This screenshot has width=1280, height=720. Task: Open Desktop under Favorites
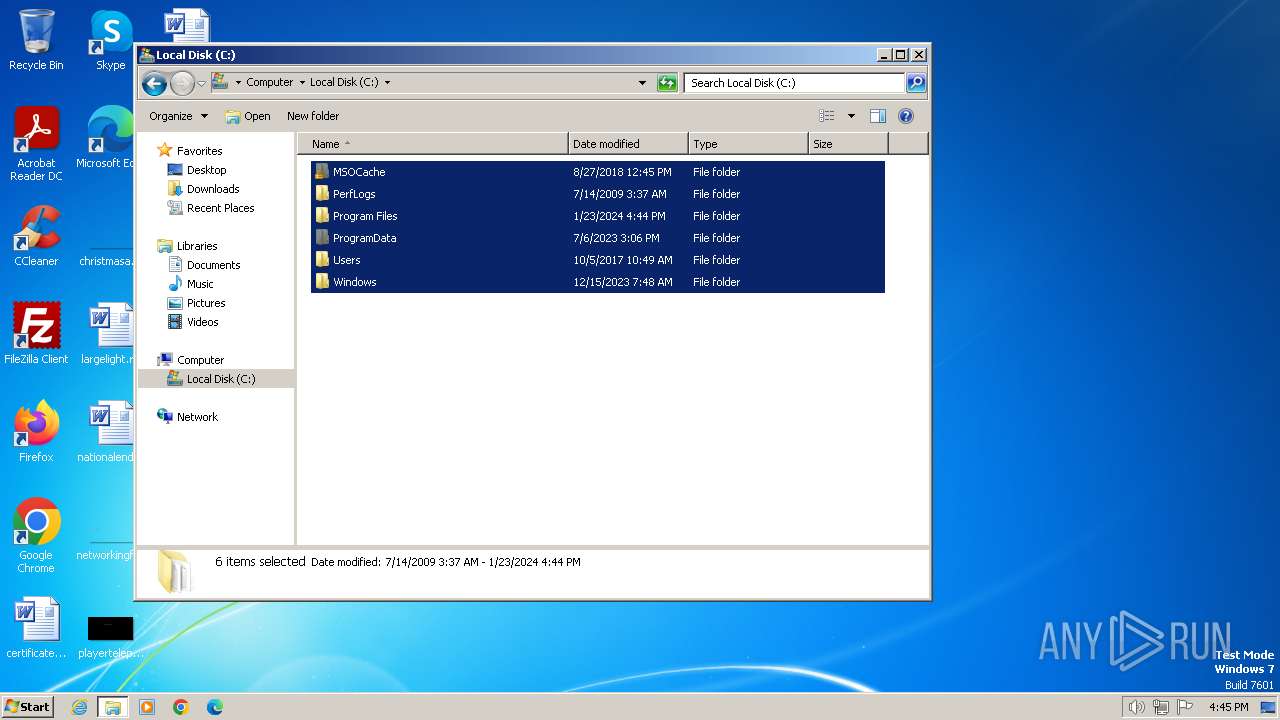pos(206,170)
